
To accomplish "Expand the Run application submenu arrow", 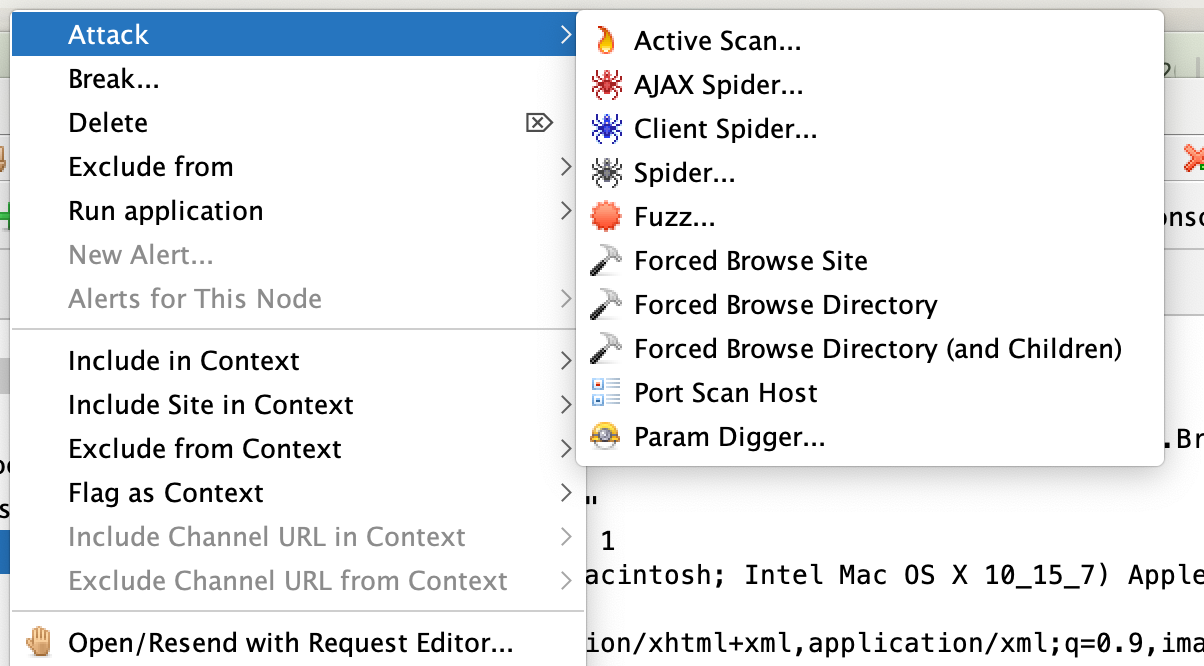I will 566,211.
